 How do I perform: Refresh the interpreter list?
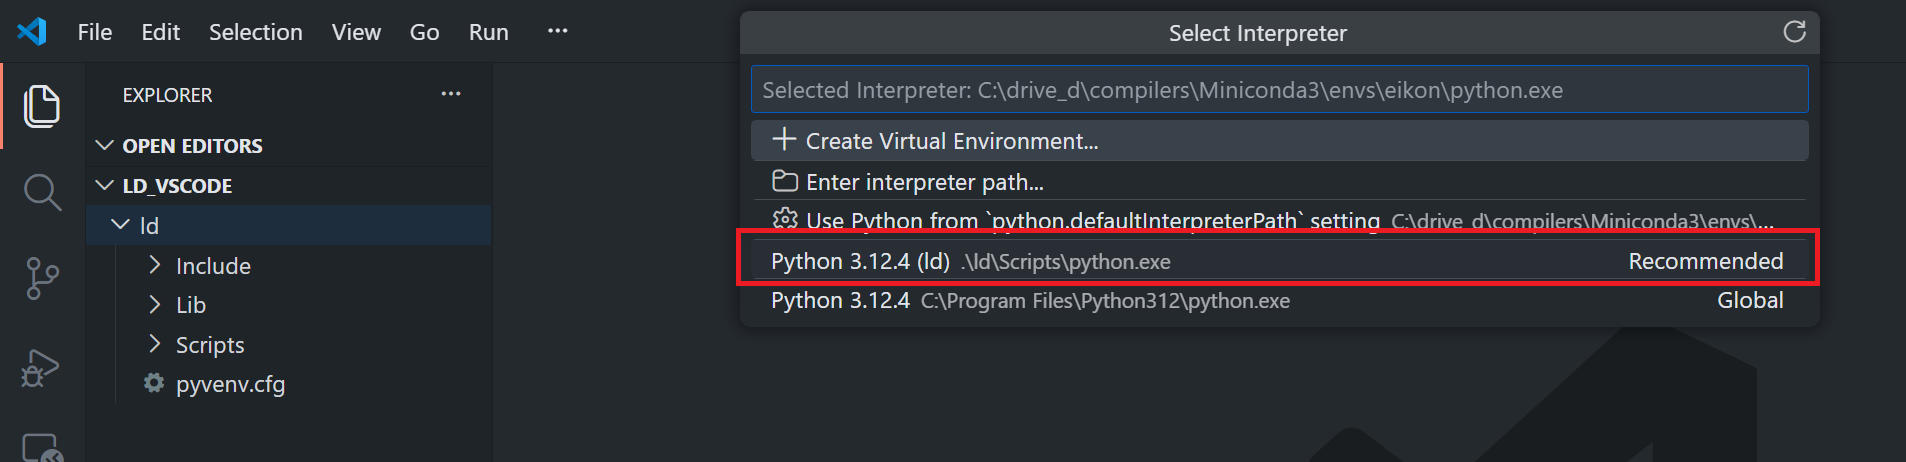pyautogui.click(x=1795, y=32)
